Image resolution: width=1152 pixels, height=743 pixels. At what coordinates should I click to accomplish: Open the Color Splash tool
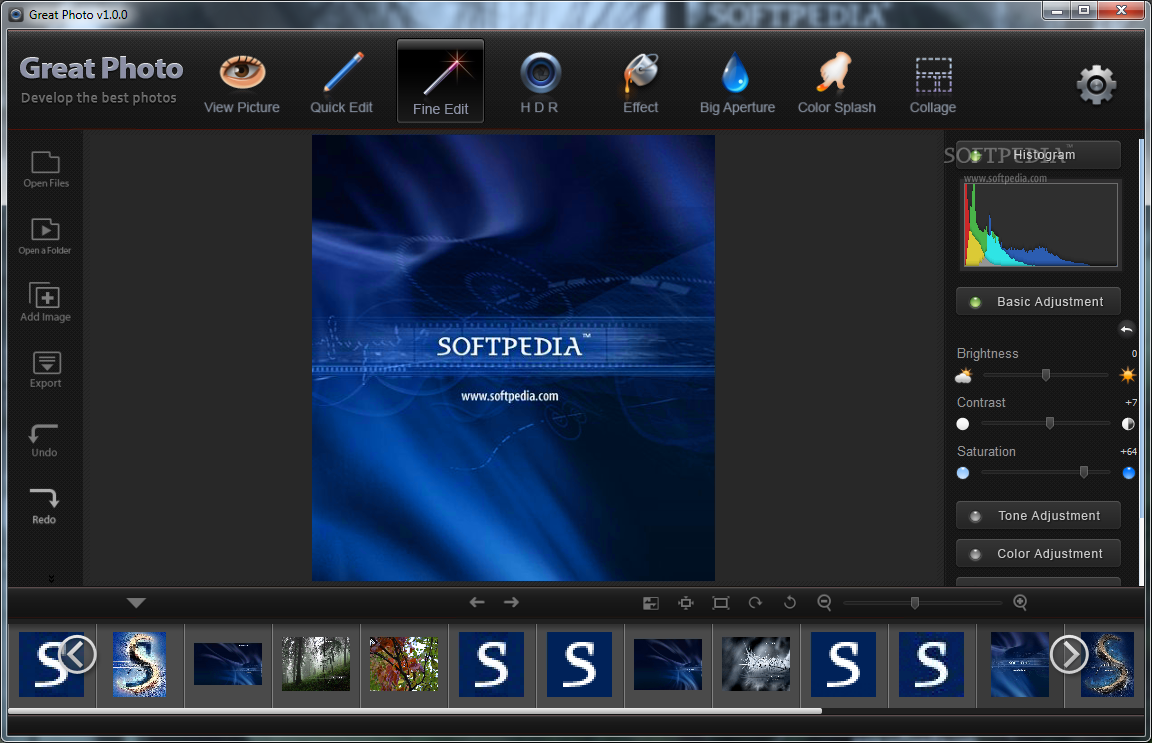(836, 84)
